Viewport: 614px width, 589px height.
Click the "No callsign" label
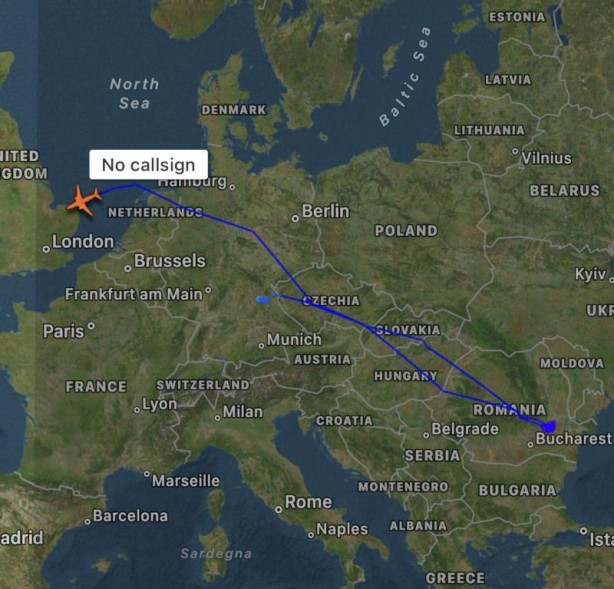point(148,165)
